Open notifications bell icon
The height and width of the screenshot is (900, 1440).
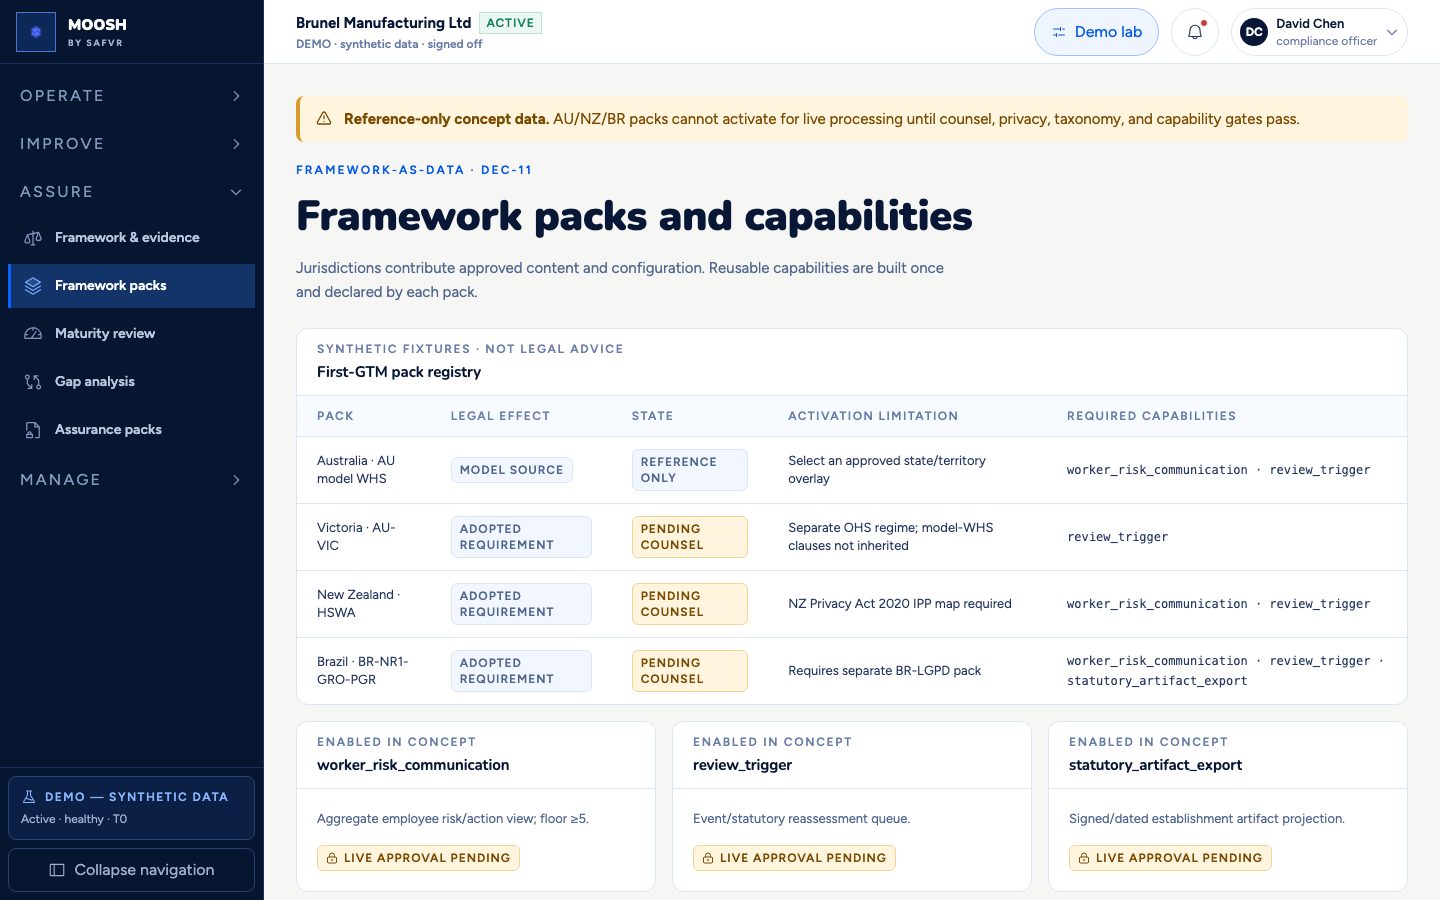(1195, 32)
